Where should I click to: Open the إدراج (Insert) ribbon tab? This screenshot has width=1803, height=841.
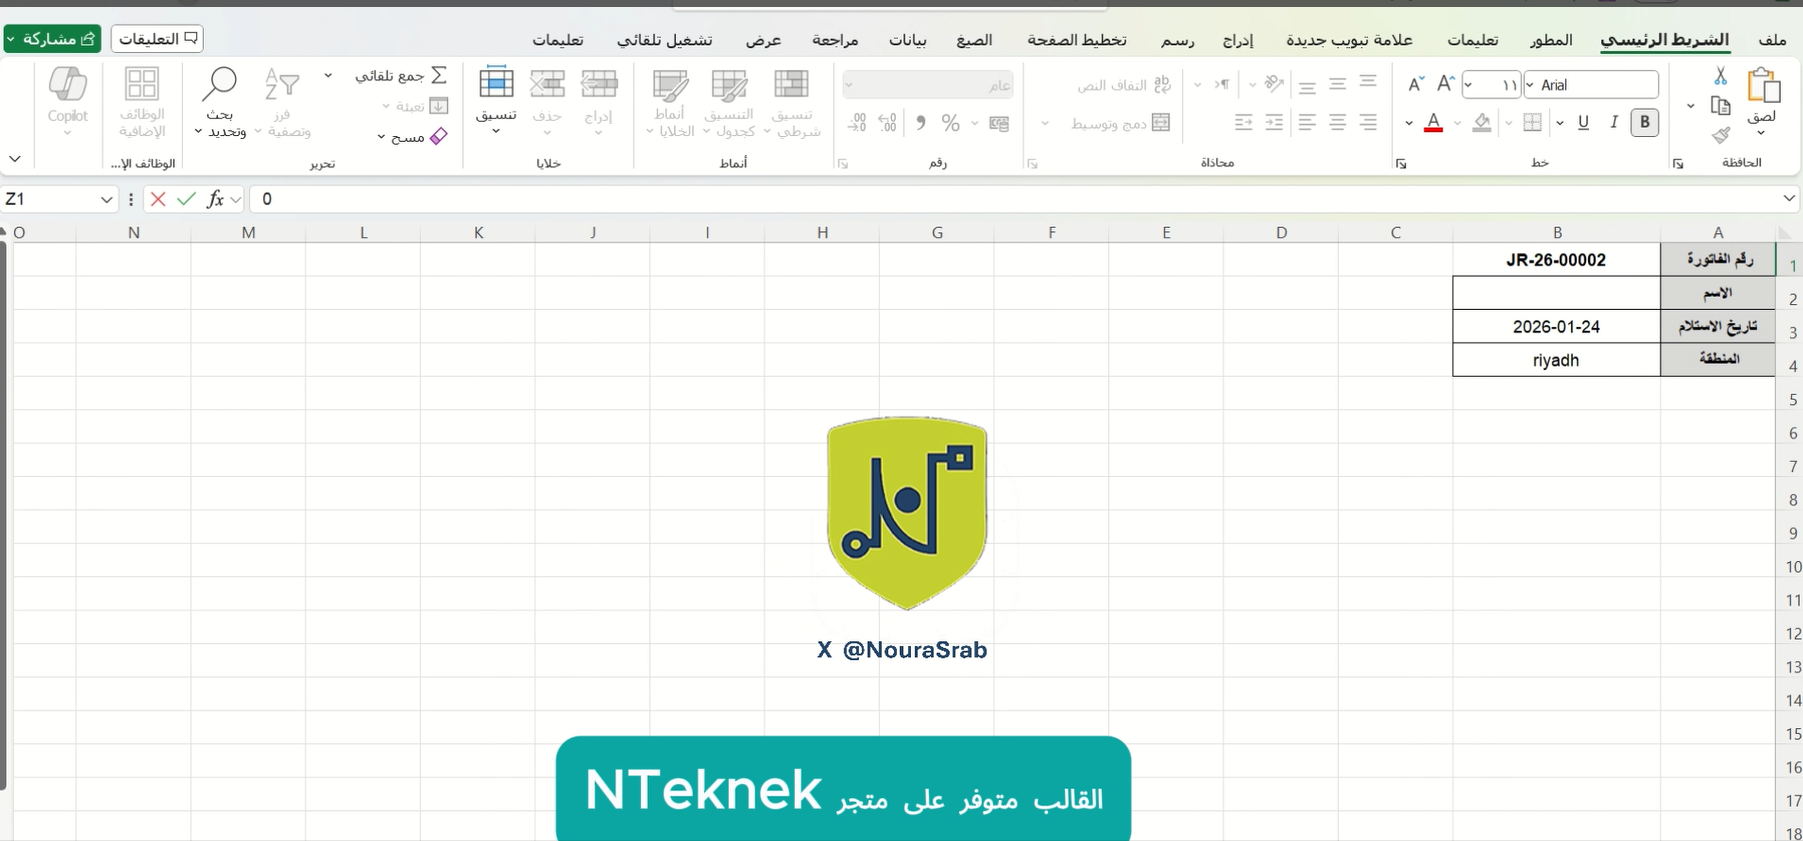[x=1237, y=40]
